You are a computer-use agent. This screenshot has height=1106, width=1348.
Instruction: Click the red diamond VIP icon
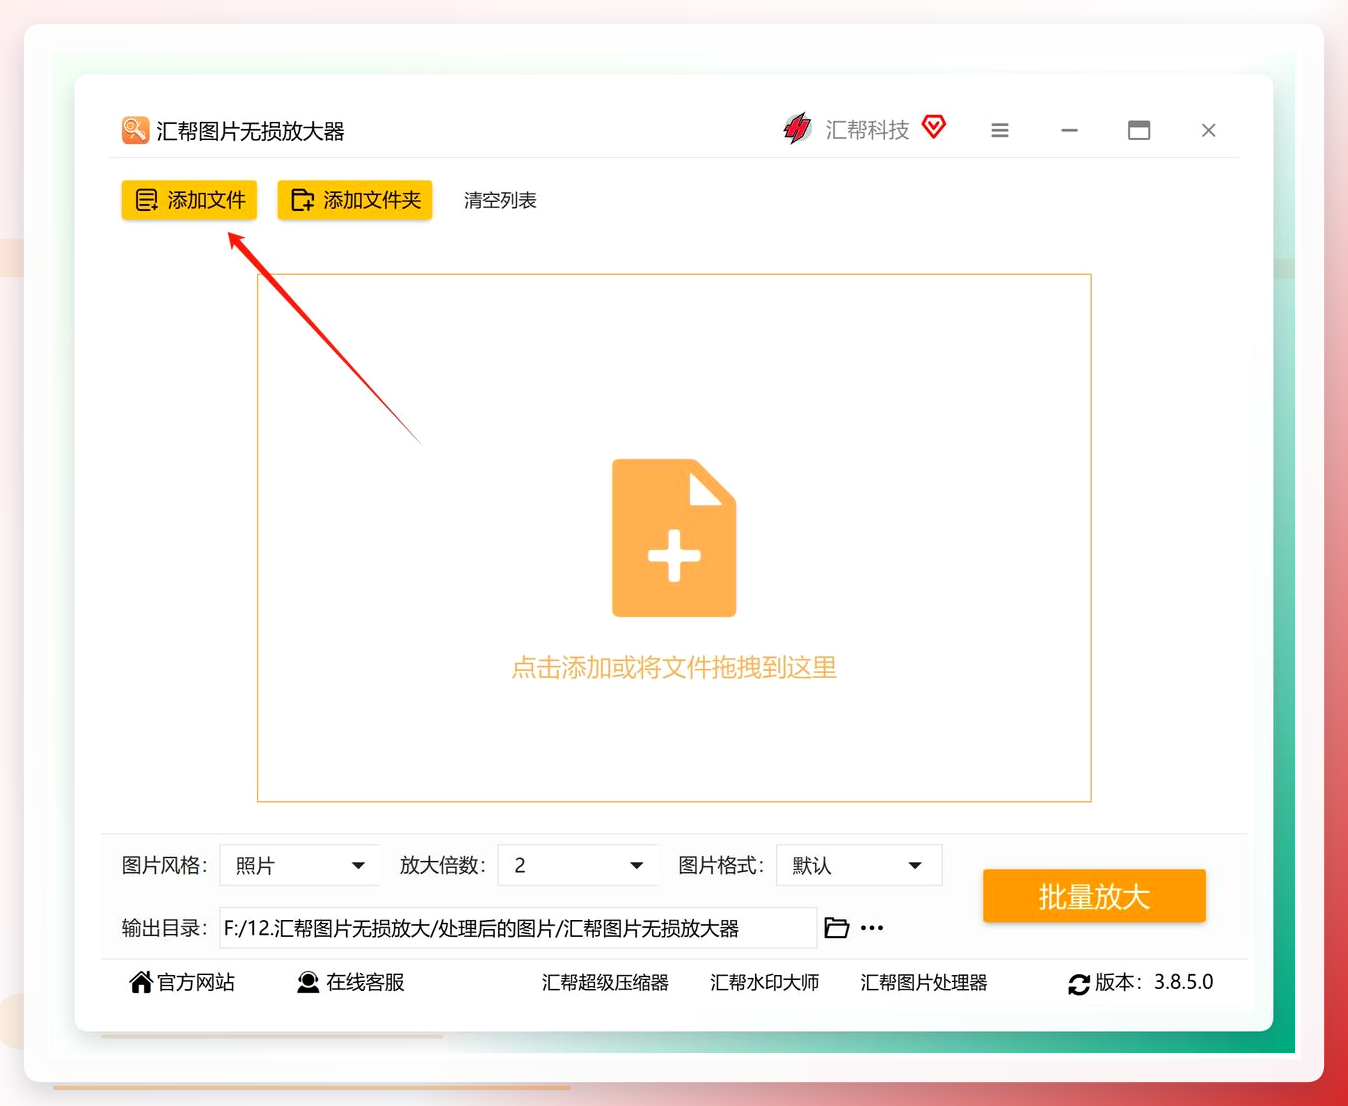(934, 127)
